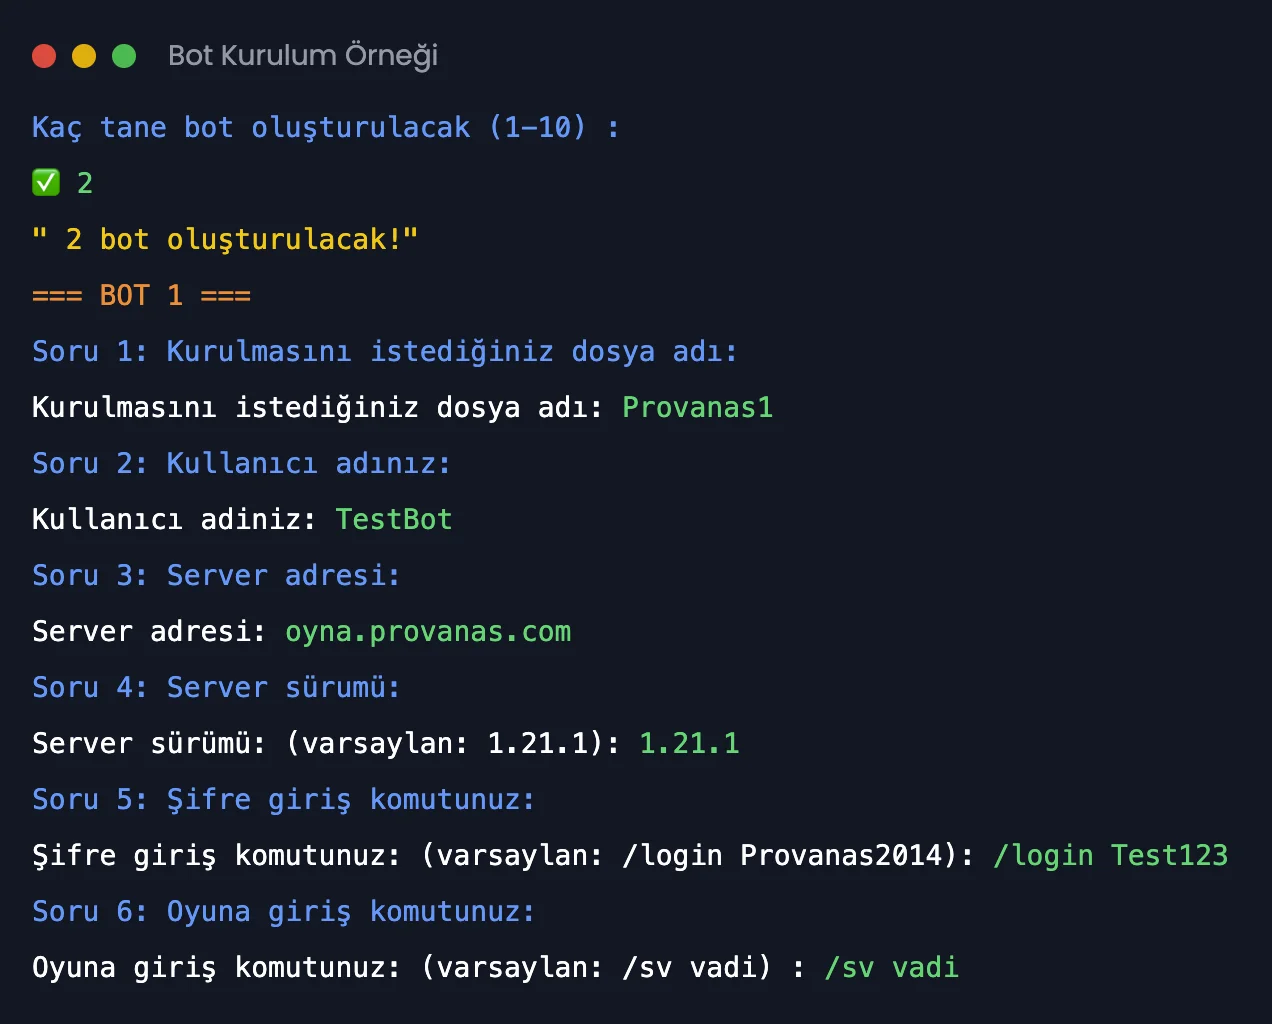Select the line 'Kaç tane bot oluşturulacak (1-10) :'
Screen dimensions: 1272x1024
coord(326,128)
